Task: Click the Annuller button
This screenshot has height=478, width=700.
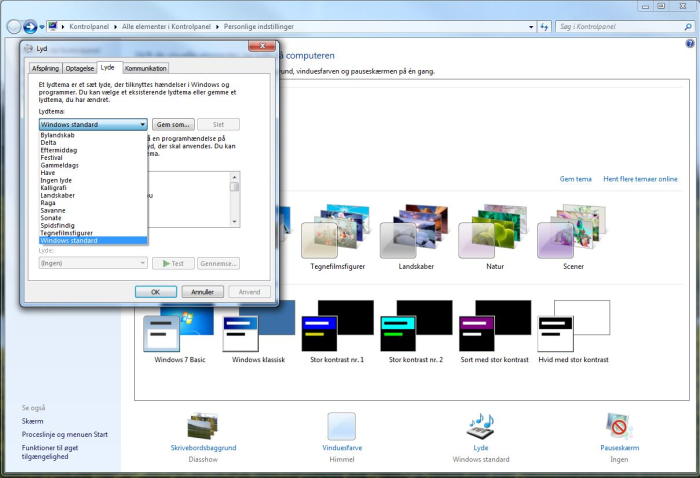Action: click(x=203, y=292)
